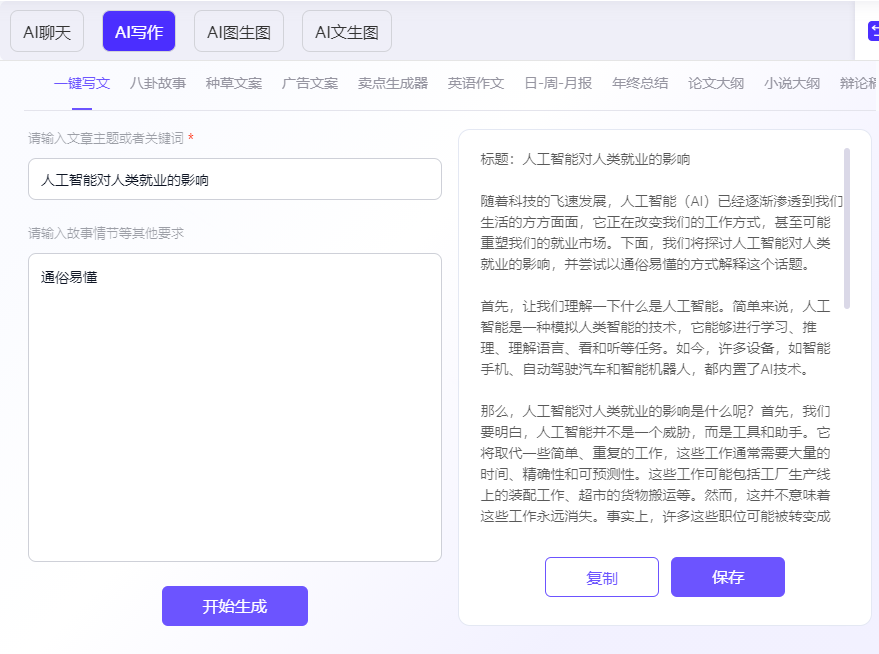Select the AI写作 tab

pos(139,31)
